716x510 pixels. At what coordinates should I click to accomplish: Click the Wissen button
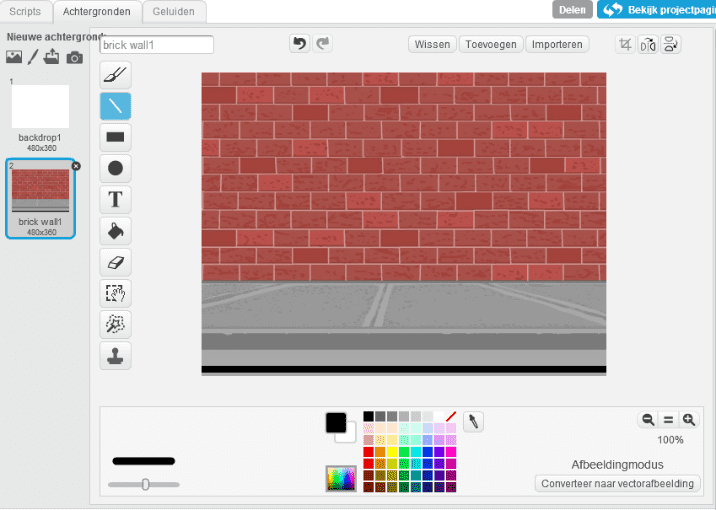[x=432, y=45]
